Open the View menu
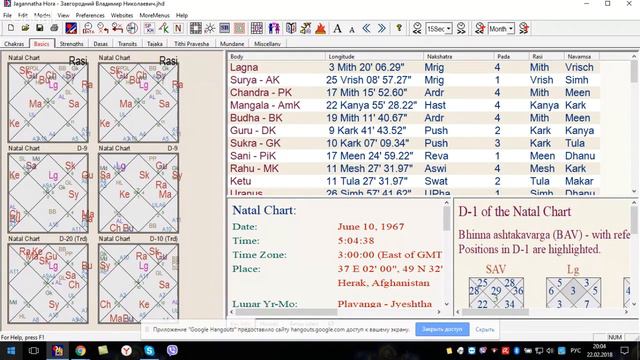This screenshot has width=640, height=360. 63,15
